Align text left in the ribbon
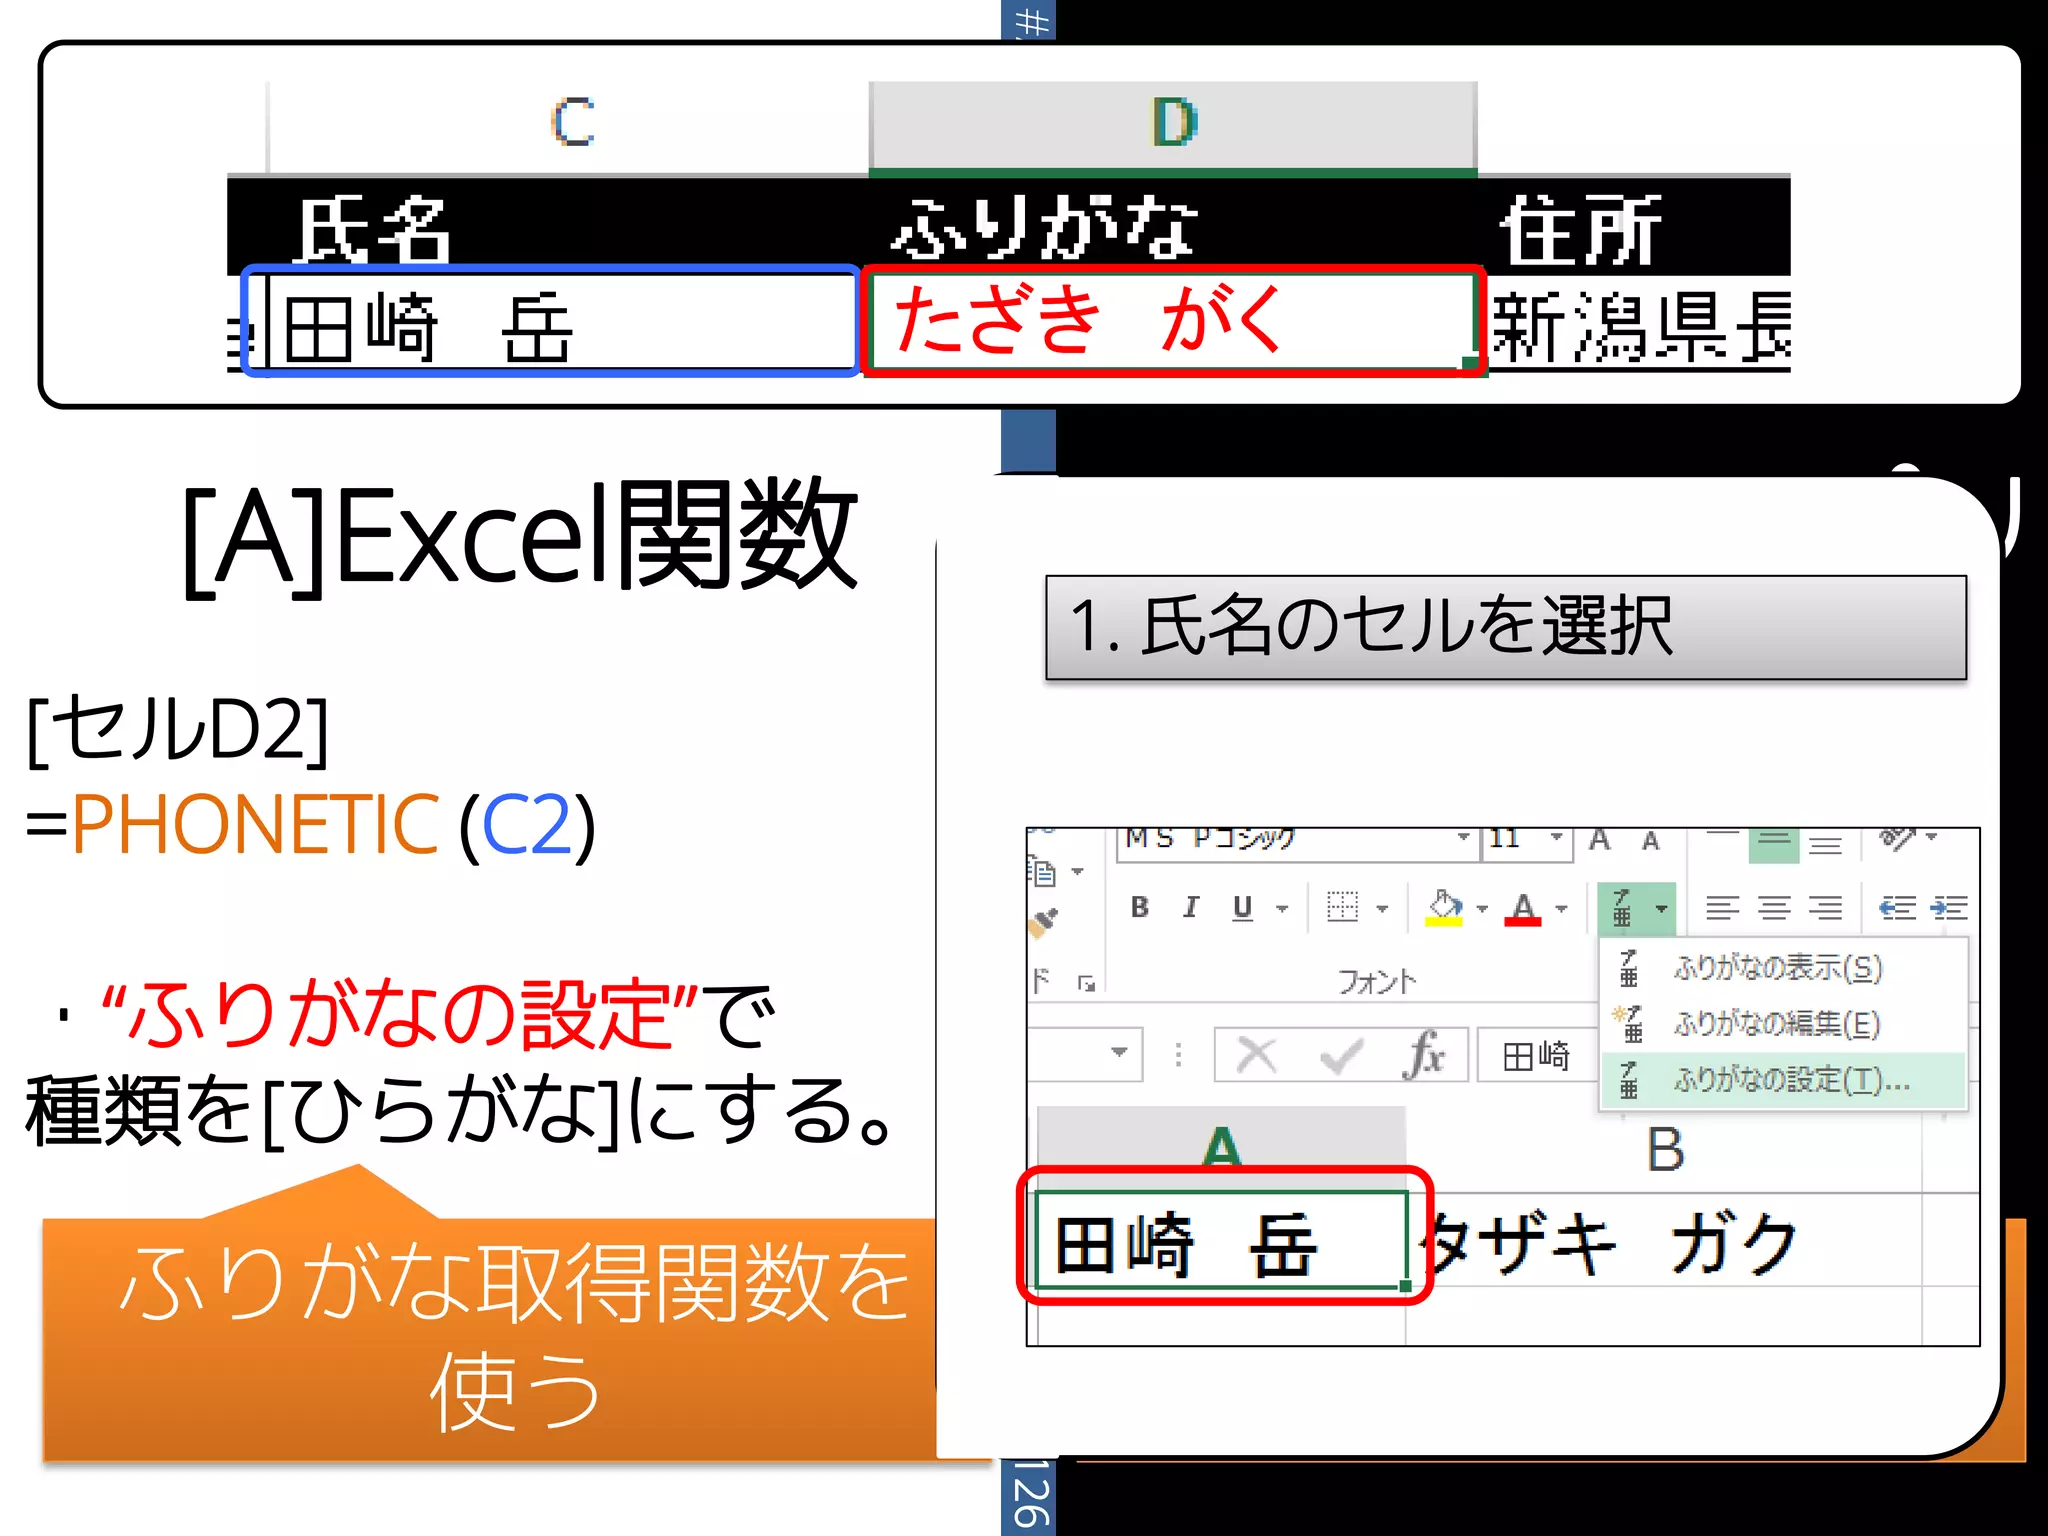Image resolution: width=2048 pixels, height=1536 pixels. pyautogui.click(x=1722, y=907)
